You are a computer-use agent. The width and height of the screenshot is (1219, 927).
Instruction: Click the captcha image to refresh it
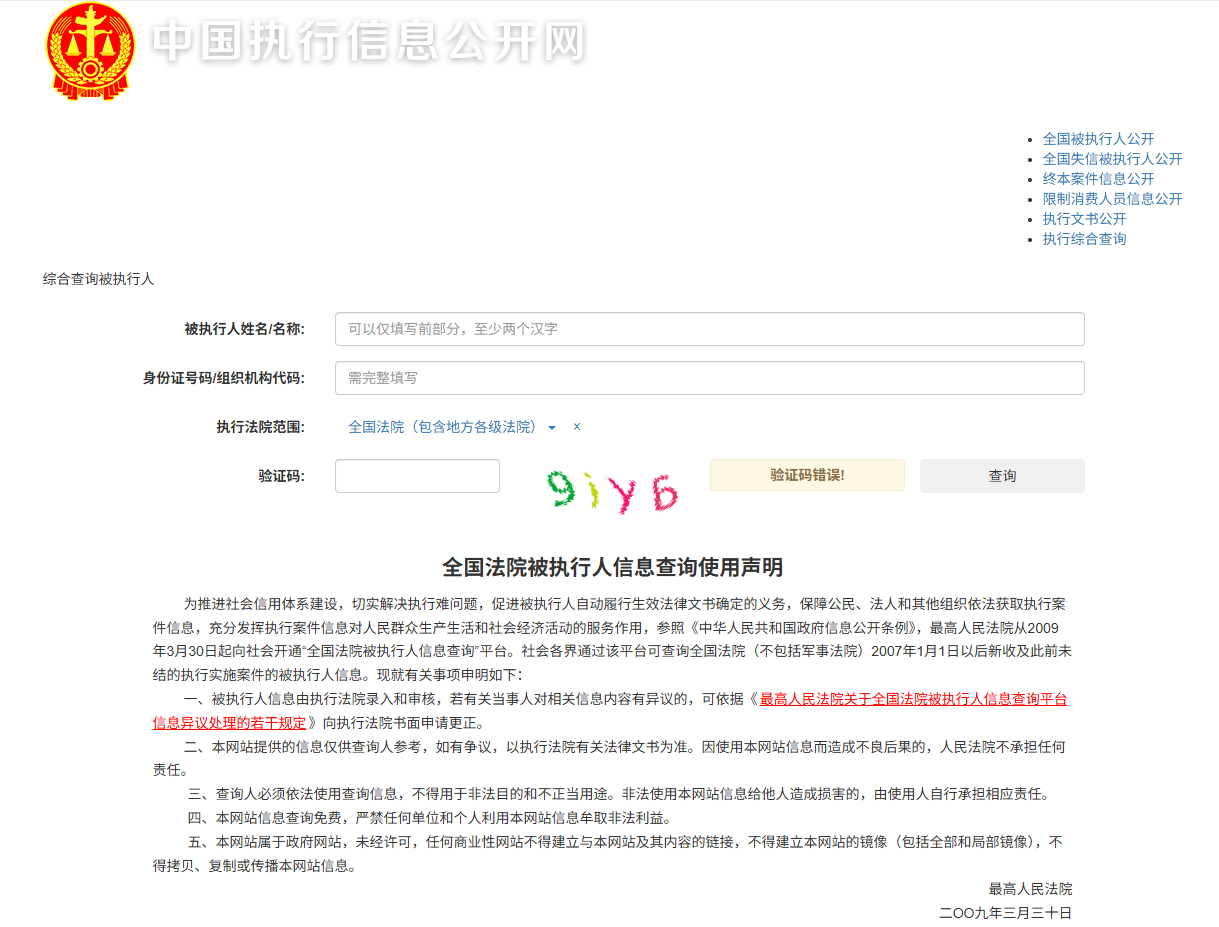coord(613,490)
